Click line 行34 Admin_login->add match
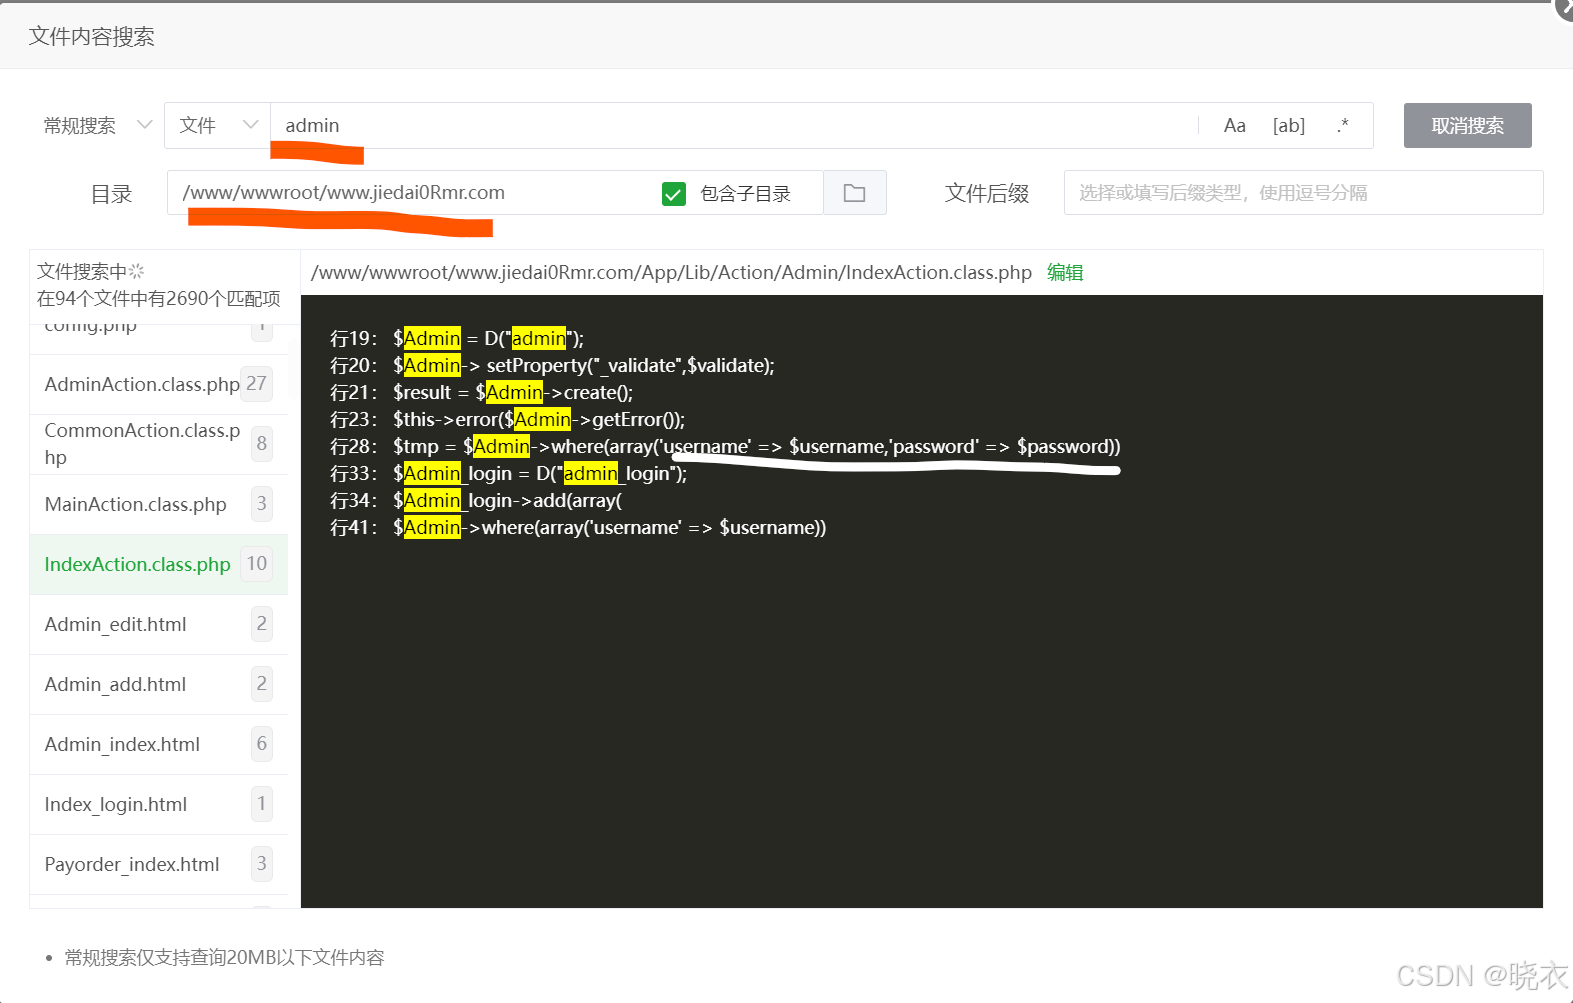The image size is (1573, 1003). [x=476, y=500]
